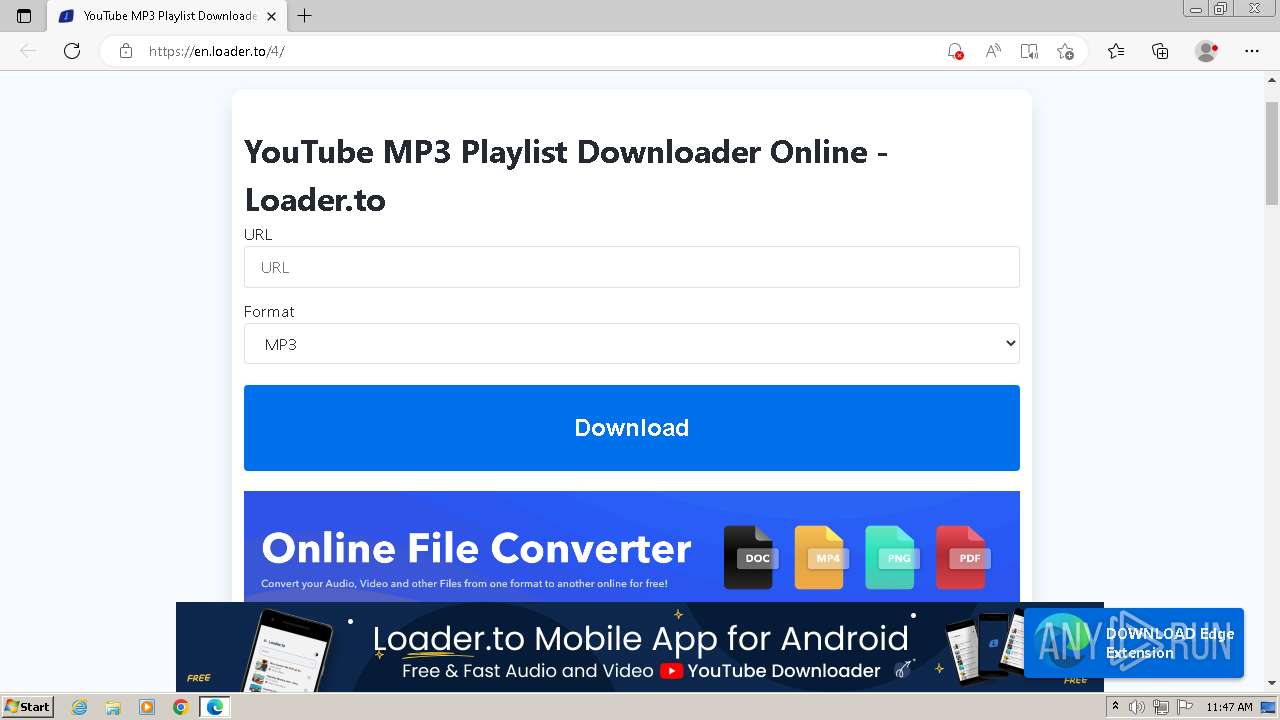Viewport: 1280px width, 720px height.
Task: Click the scrollbar down arrow
Action: [1272, 683]
